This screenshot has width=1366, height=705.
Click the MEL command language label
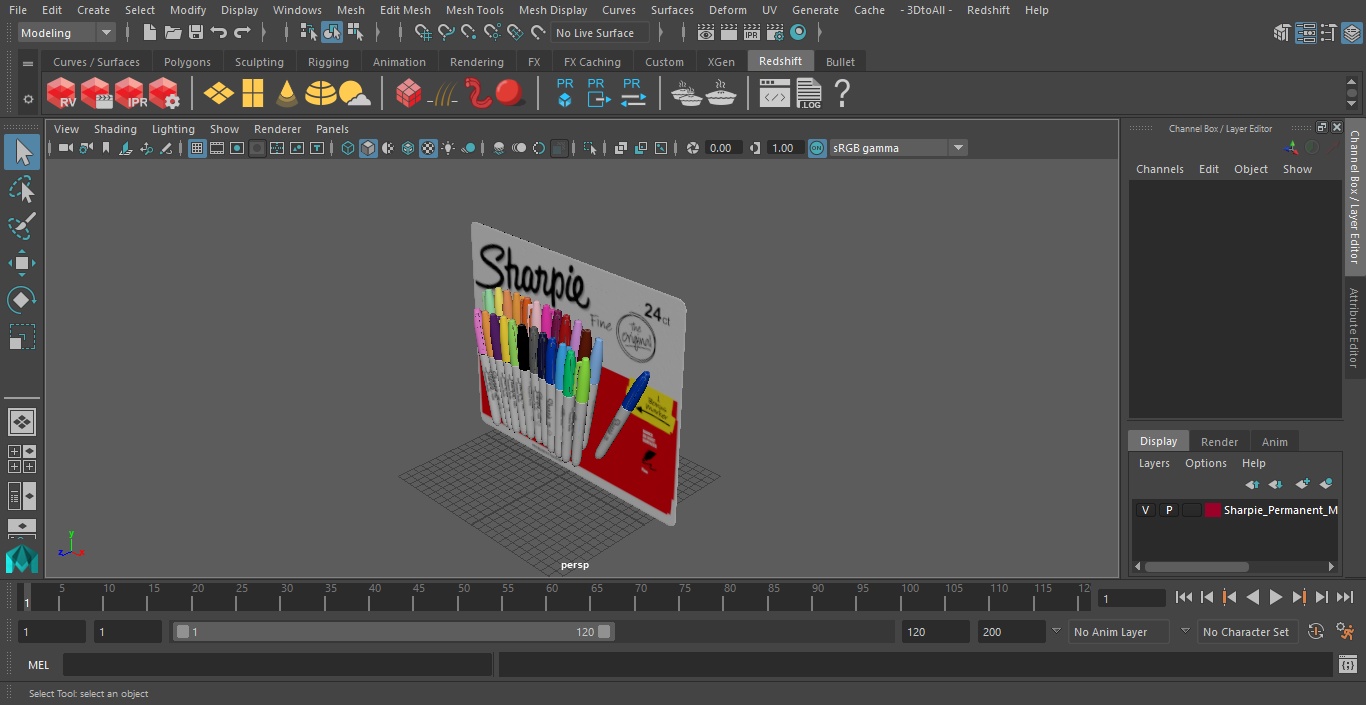click(38, 665)
